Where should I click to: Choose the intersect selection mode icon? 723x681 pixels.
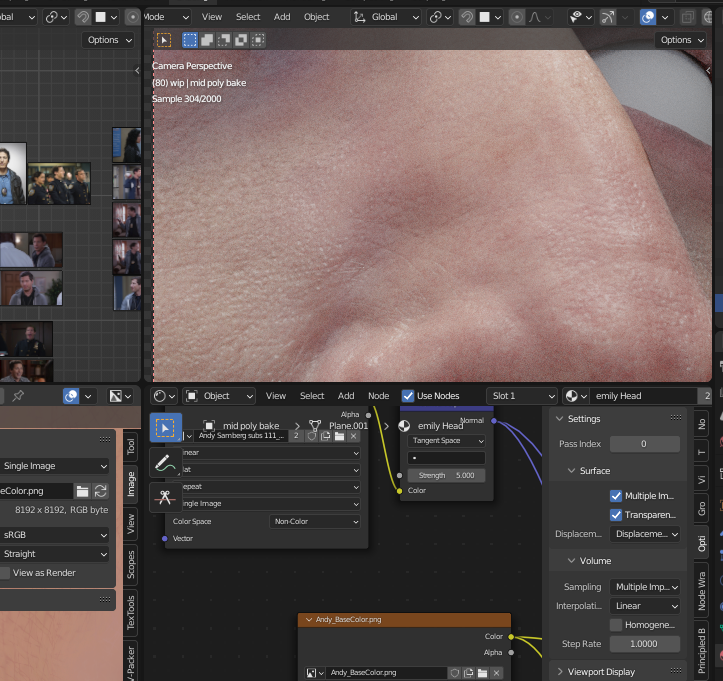pyautogui.click(x=258, y=40)
